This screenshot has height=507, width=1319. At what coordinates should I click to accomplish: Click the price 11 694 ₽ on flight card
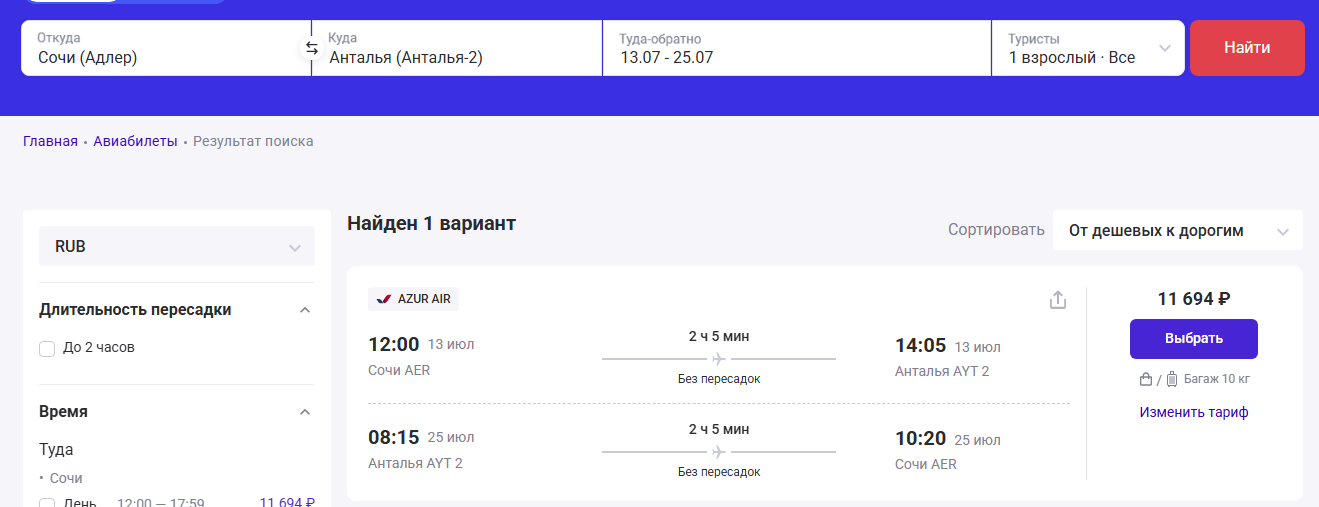point(1194,299)
